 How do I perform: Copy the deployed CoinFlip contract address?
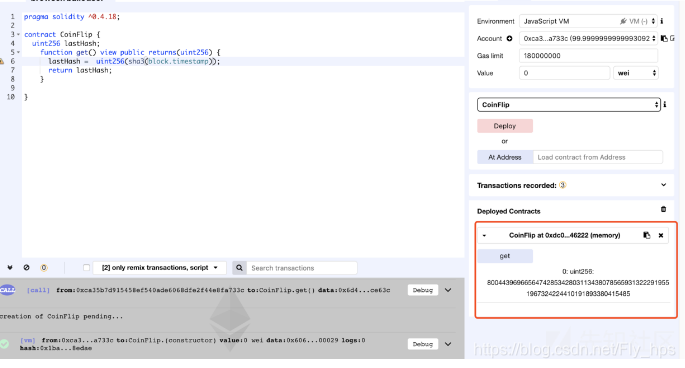pos(647,235)
